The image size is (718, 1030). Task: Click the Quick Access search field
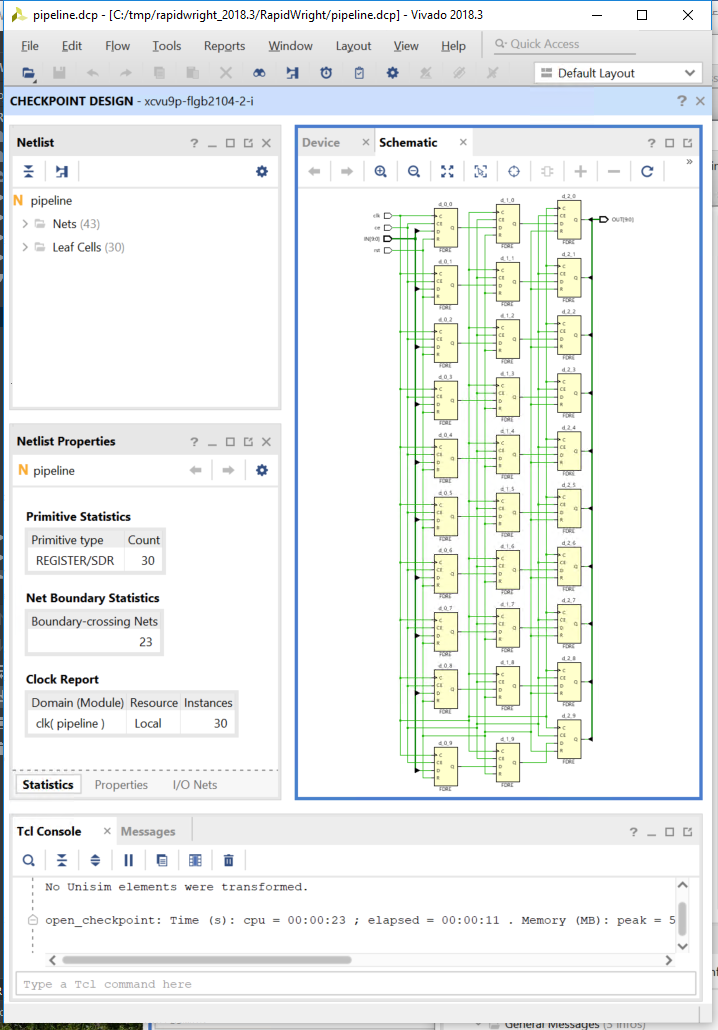pos(565,44)
